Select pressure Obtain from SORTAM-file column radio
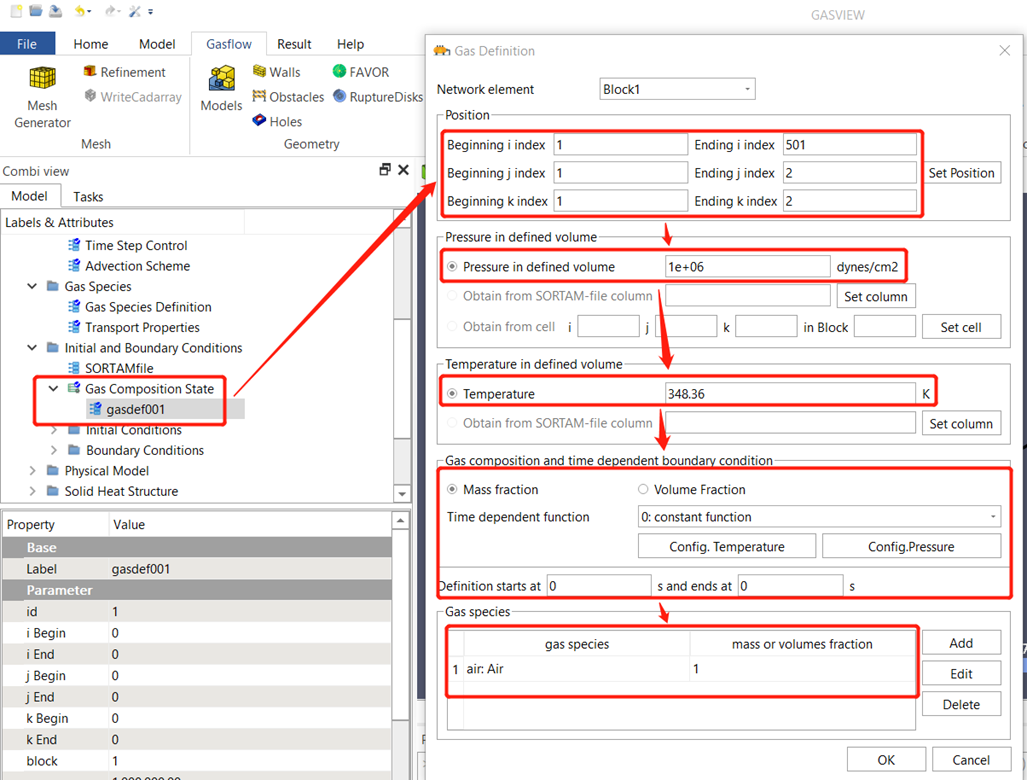The height and width of the screenshot is (780, 1027). pyautogui.click(x=452, y=296)
